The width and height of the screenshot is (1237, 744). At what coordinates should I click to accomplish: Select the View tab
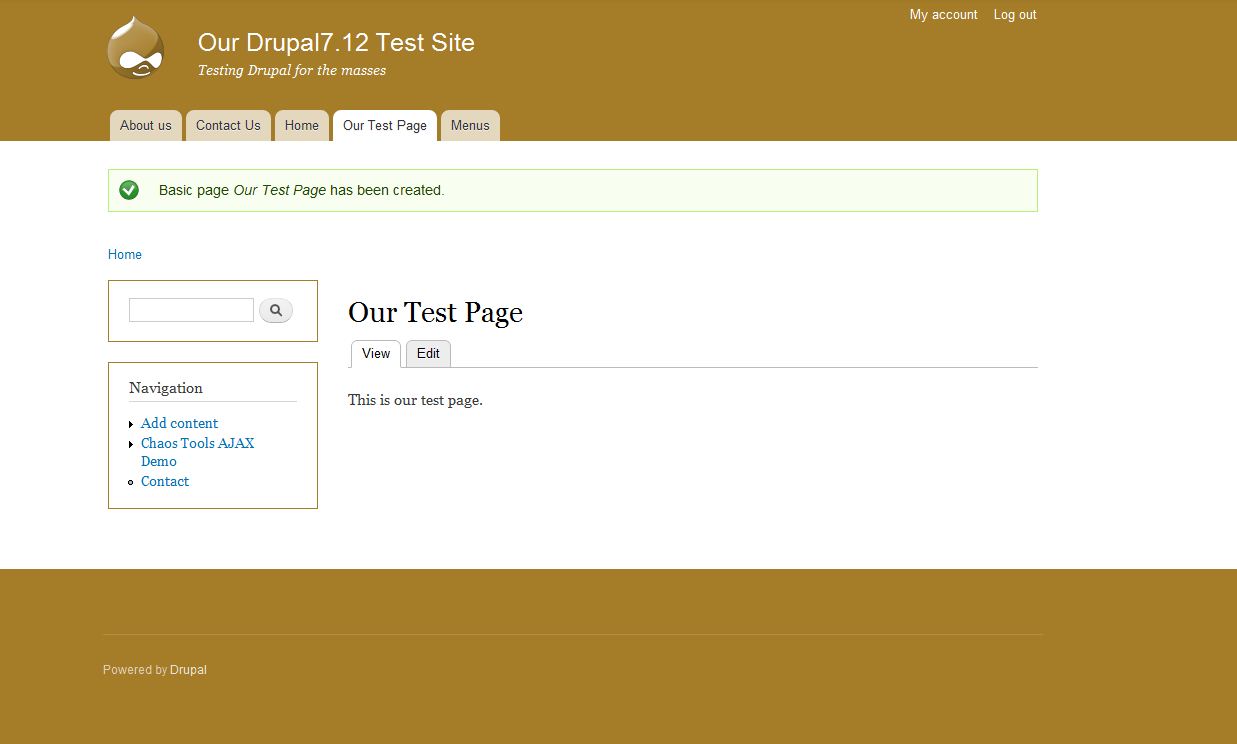[x=376, y=354]
